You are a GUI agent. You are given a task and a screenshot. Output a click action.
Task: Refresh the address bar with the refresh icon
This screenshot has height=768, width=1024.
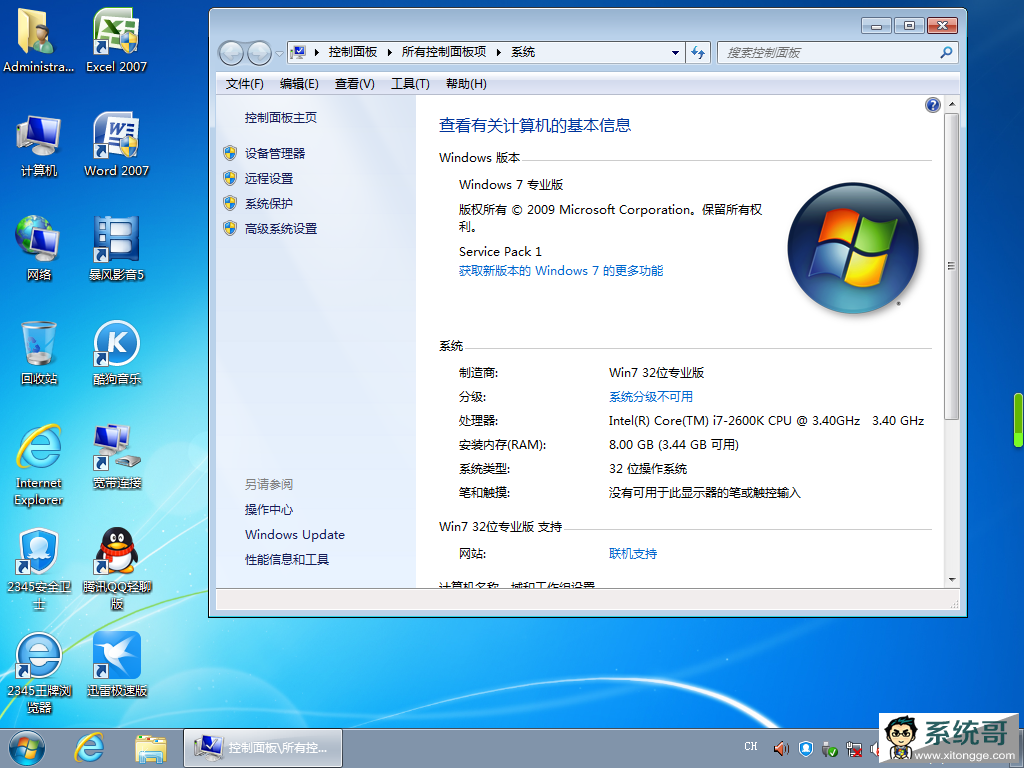pos(698,52)
